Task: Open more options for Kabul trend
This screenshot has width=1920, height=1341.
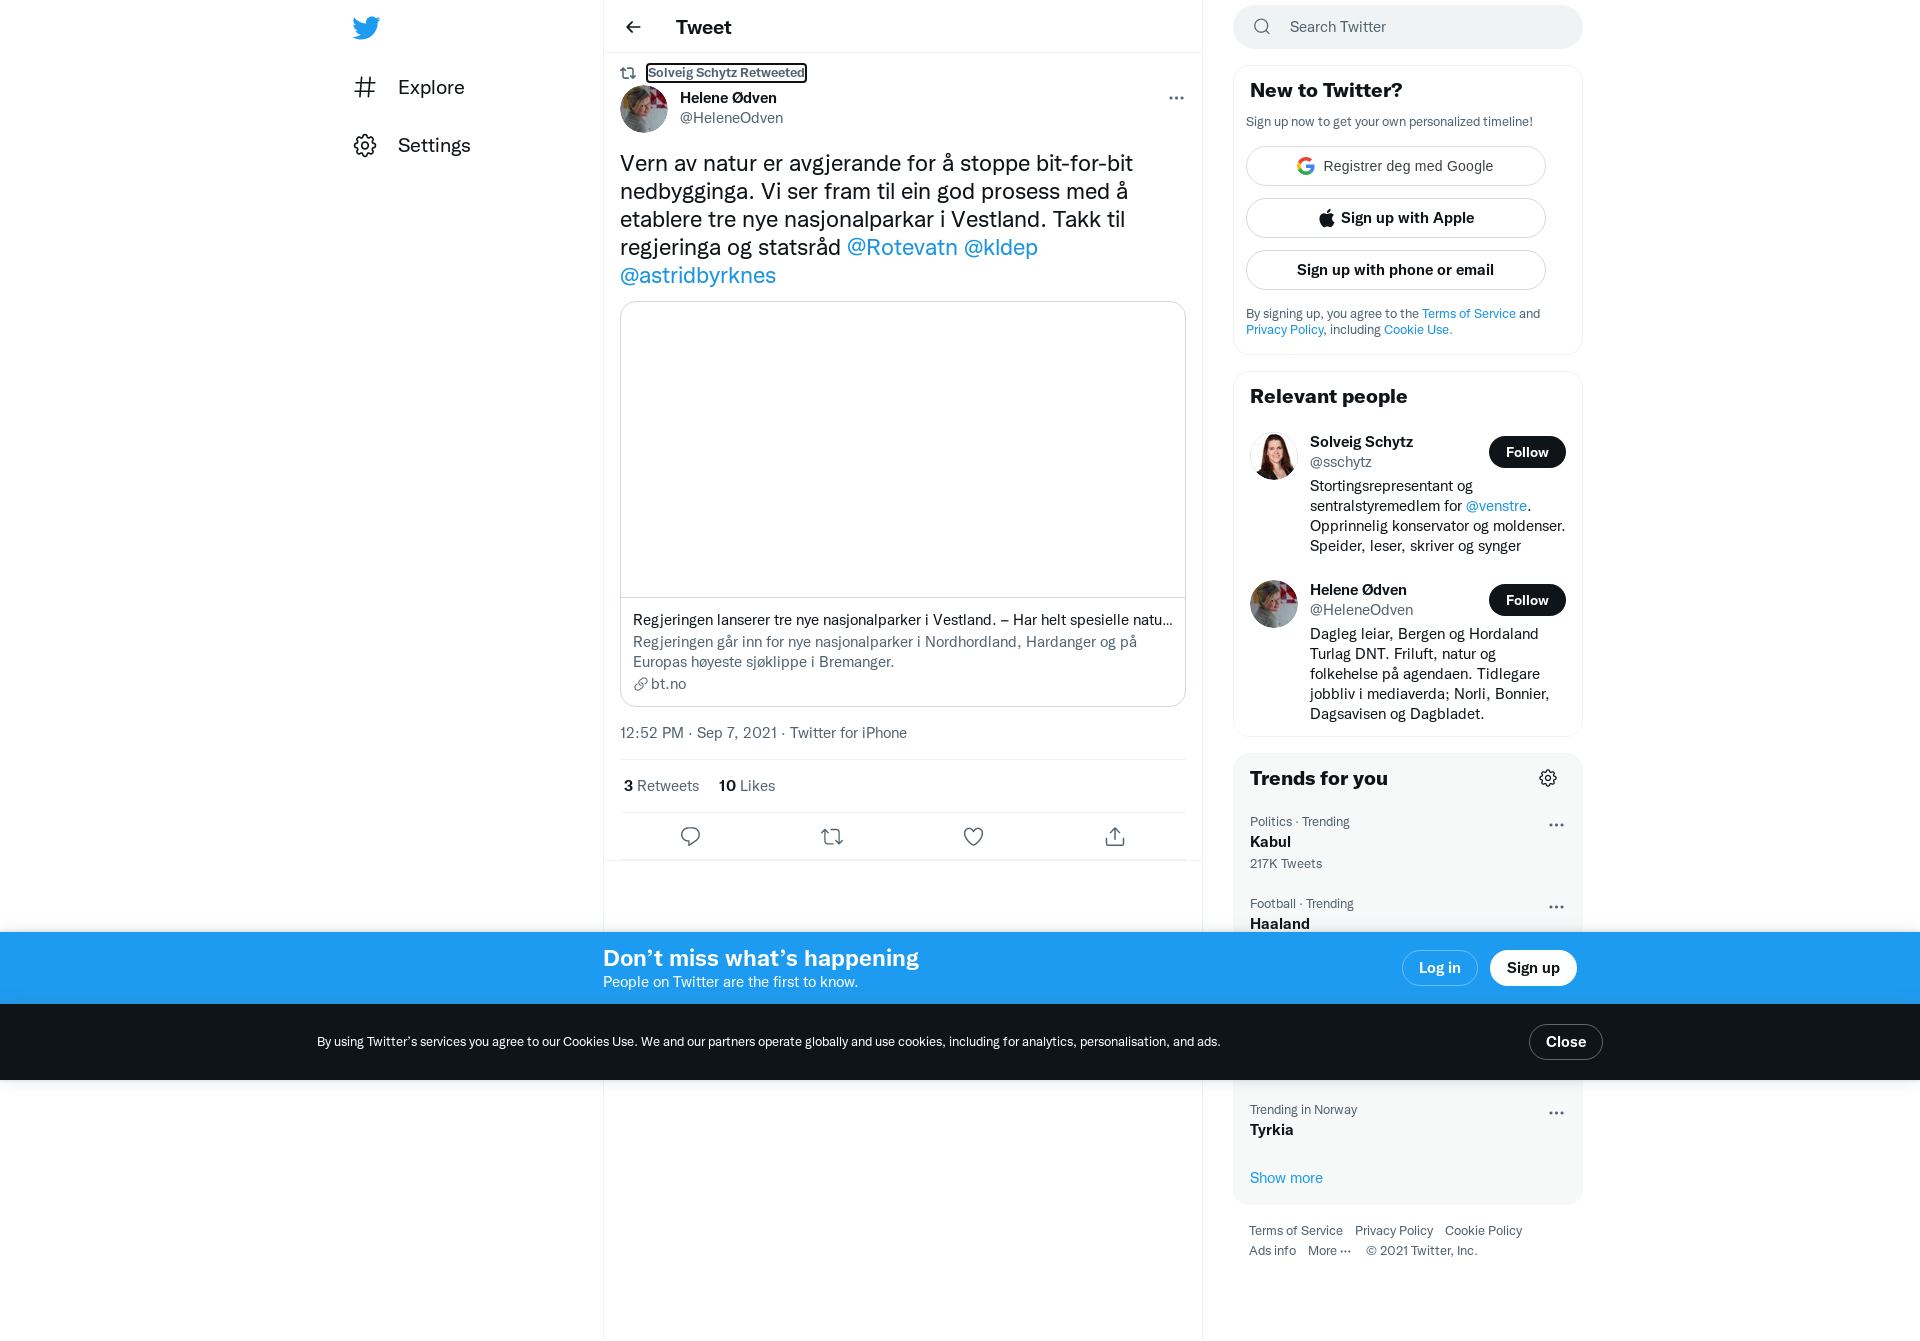Action: (x=1556, y=825)
